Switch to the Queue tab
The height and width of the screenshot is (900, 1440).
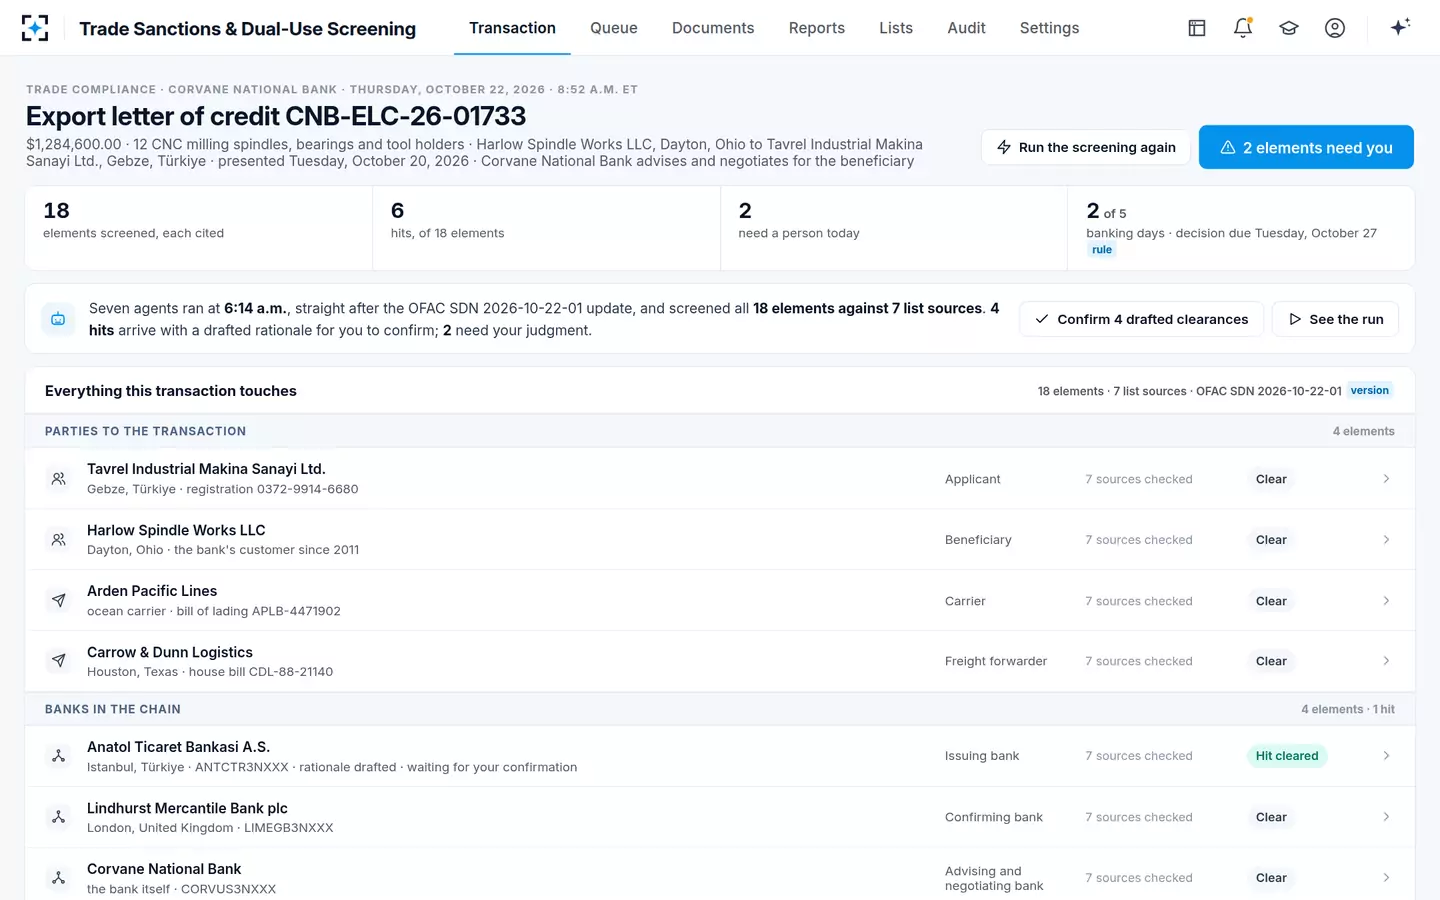click(614, 28)
